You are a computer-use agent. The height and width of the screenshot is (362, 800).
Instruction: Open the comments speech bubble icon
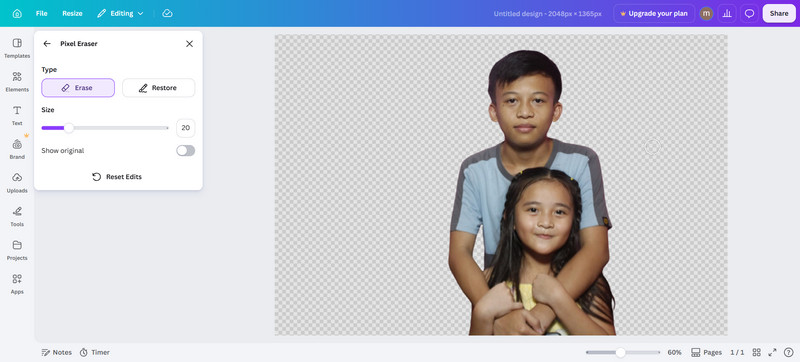coord(749,14)
